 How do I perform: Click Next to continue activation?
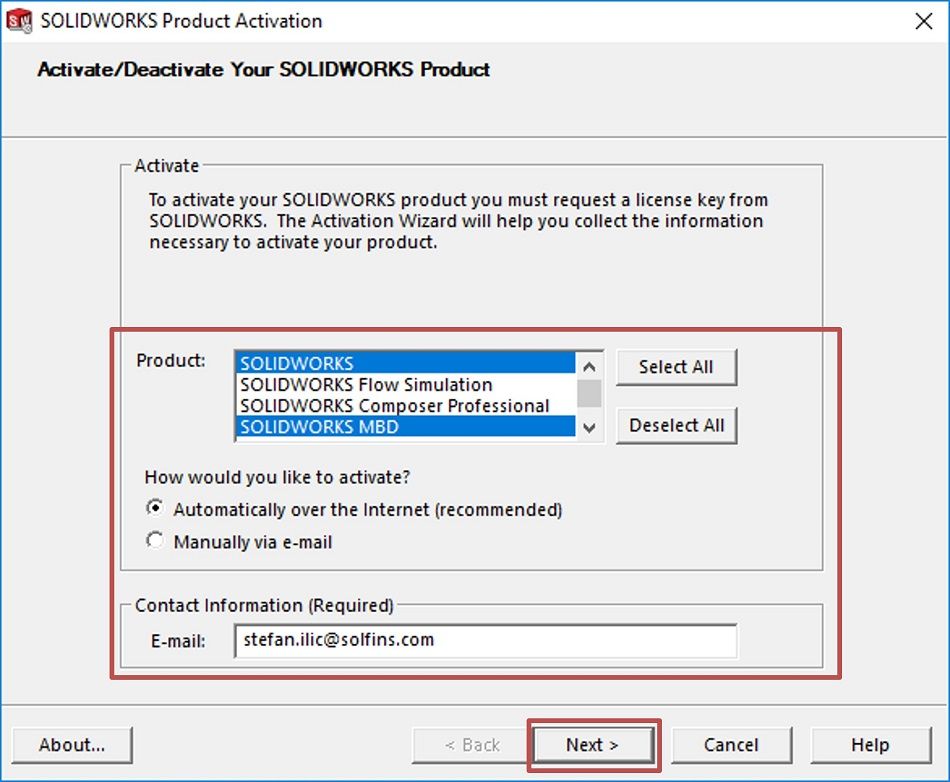pos(593,744)
